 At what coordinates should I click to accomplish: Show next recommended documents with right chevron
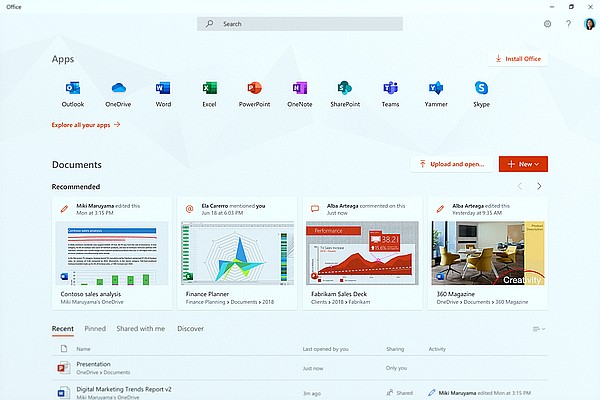tap(539, 186)
